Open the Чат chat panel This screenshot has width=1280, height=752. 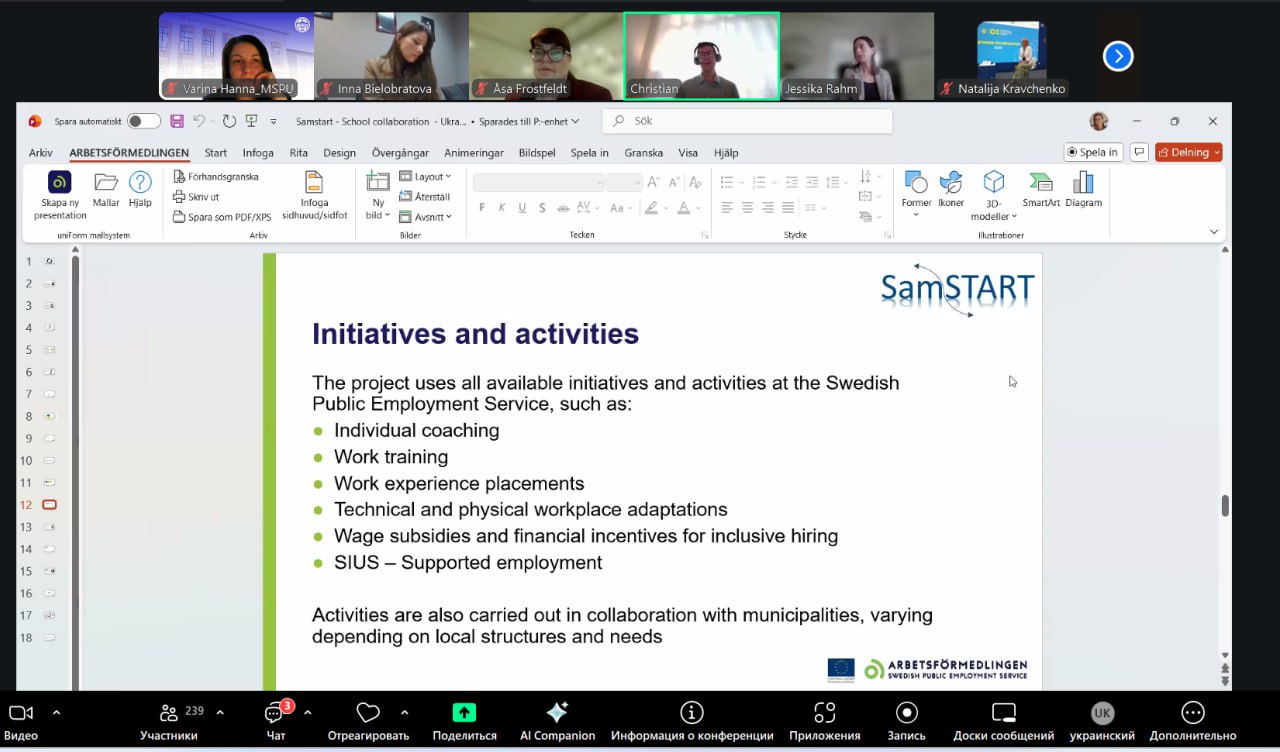tap(275, 712)
